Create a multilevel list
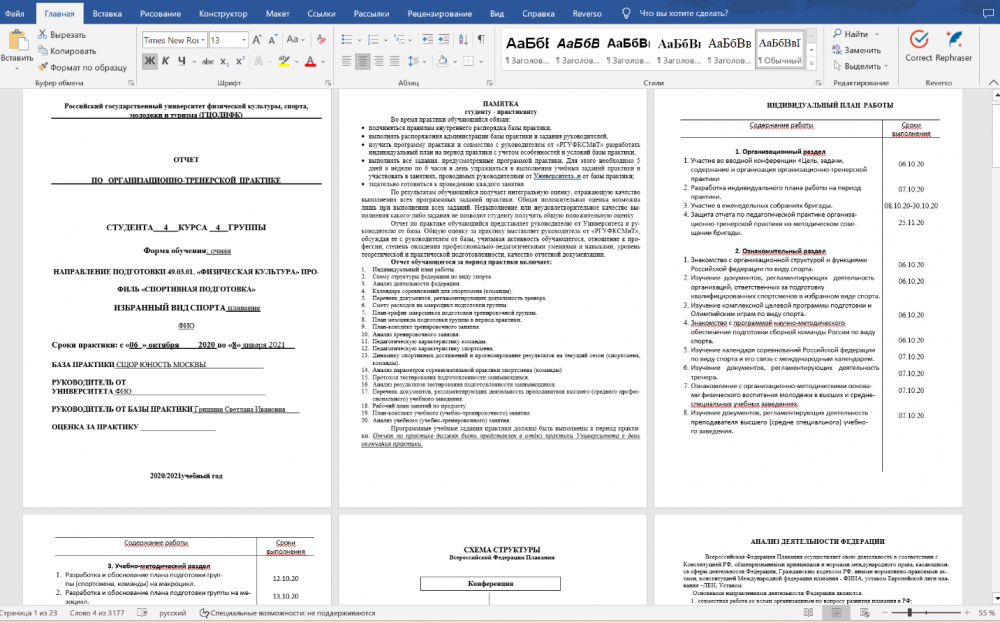 pyautogui.click(x=400, y=40)
